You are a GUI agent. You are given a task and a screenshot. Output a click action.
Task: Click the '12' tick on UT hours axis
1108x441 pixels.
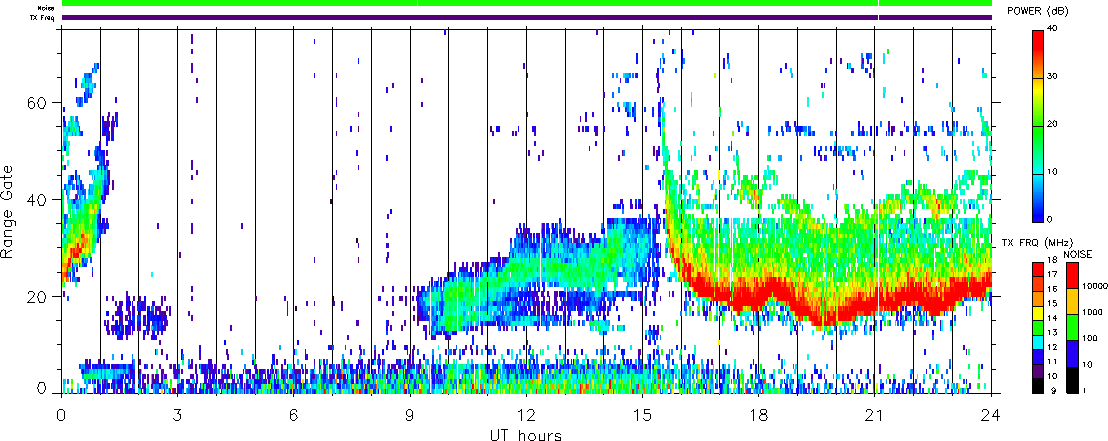(526, 416)
